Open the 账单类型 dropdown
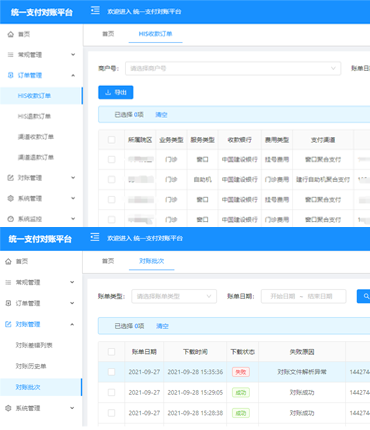 point(174,296)
